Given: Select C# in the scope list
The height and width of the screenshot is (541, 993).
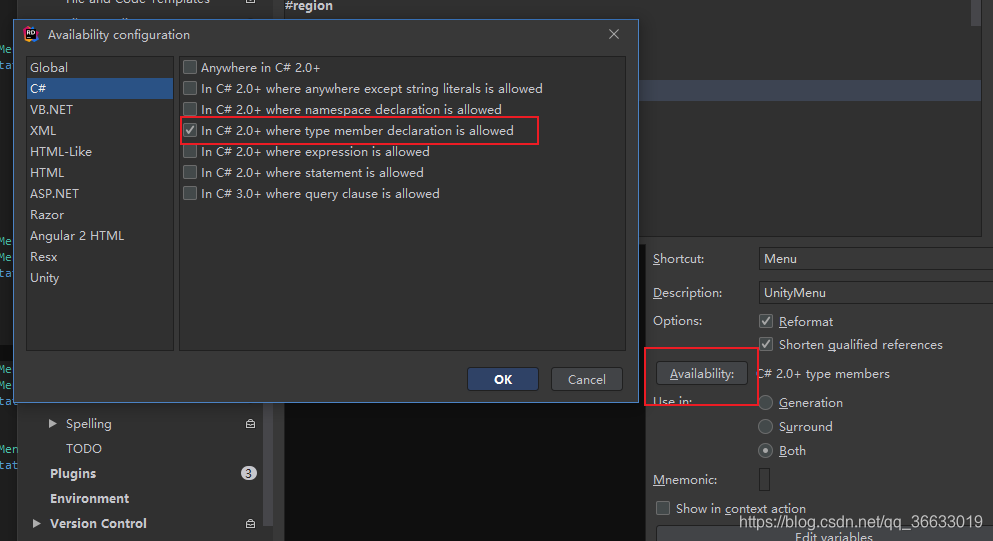Looking at the screenshot, I should [99, 88].
